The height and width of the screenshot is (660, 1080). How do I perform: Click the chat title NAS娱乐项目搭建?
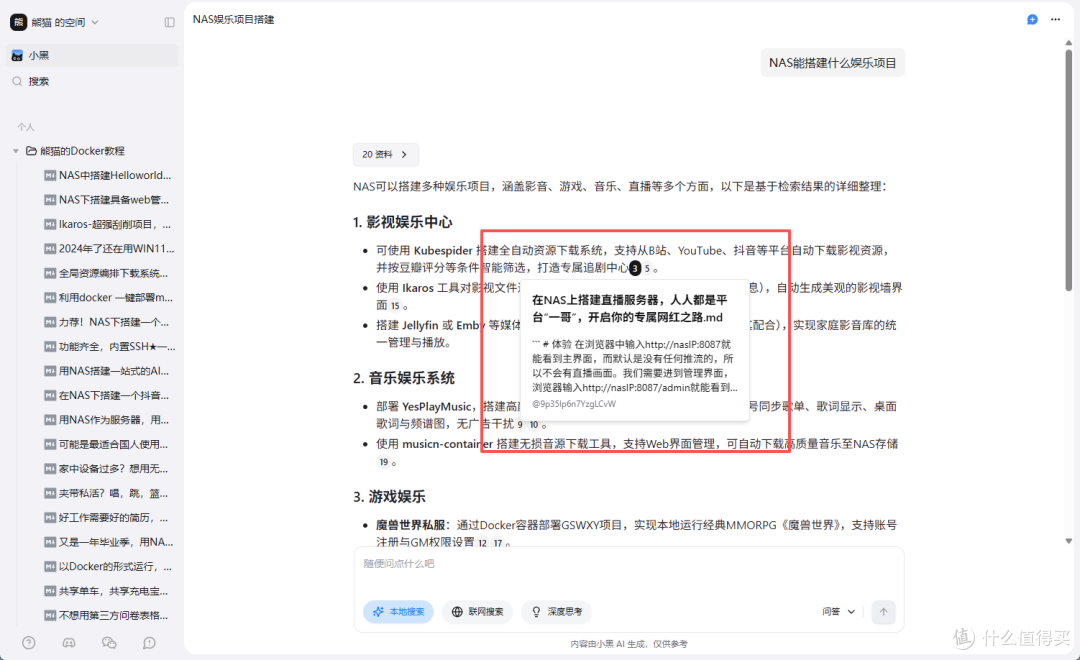tap(233, 19)
